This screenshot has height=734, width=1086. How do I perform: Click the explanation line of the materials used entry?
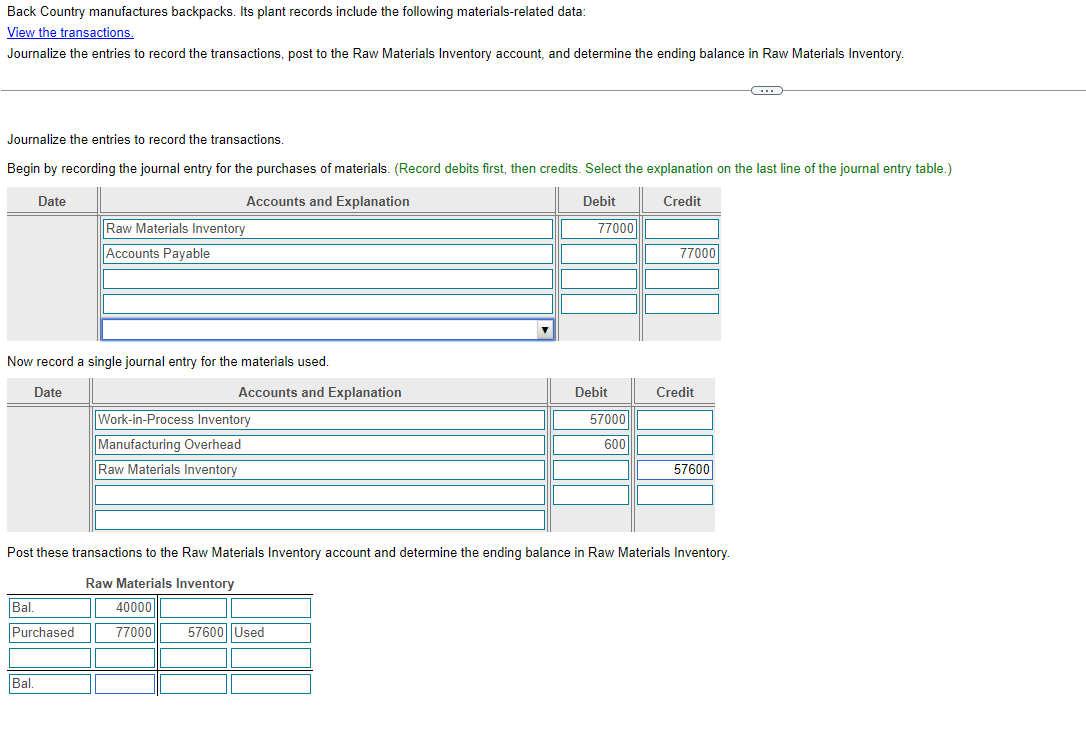pyautogui.click(x=319, y=519)
